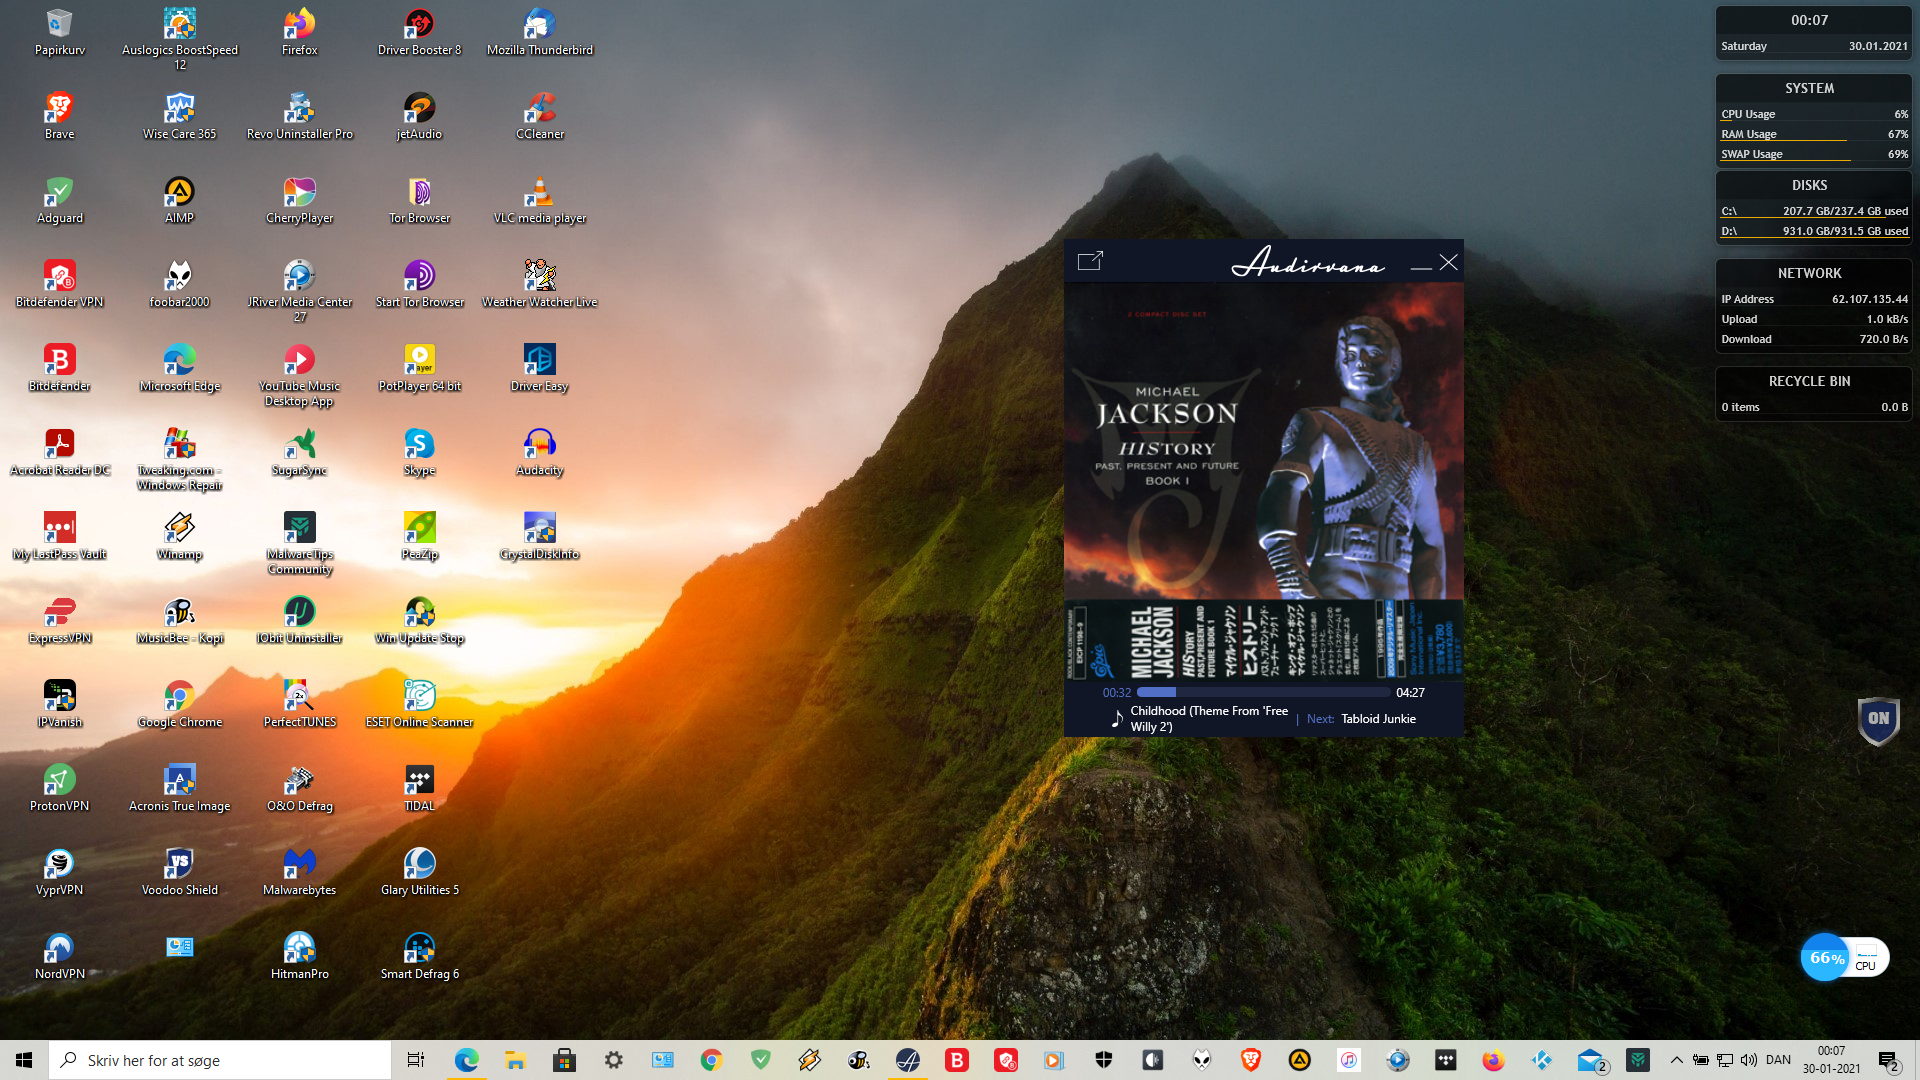
Task: Toggle the ON shield badge on desktop
Action: [1878, 719]
